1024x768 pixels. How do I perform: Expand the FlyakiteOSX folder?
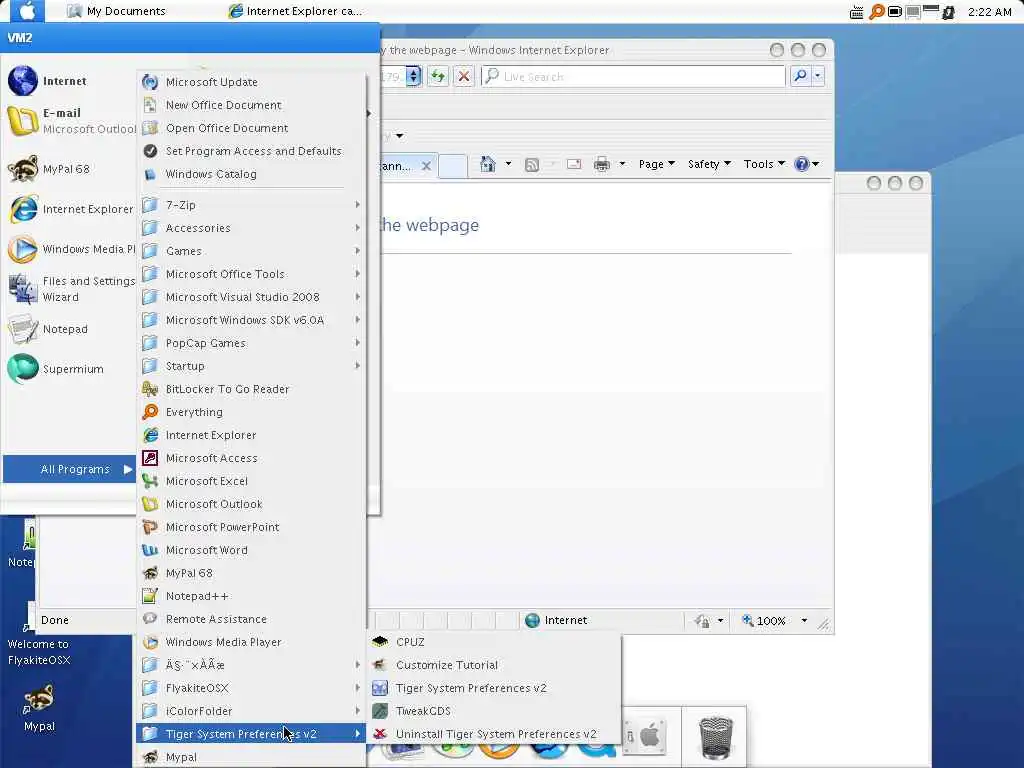point(251,688)
